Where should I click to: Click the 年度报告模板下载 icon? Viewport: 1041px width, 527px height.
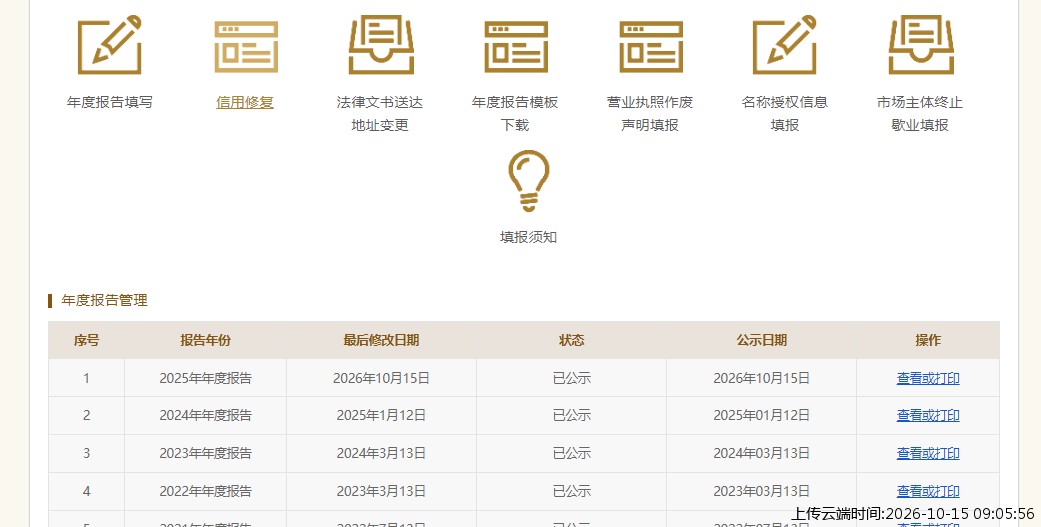516,46
